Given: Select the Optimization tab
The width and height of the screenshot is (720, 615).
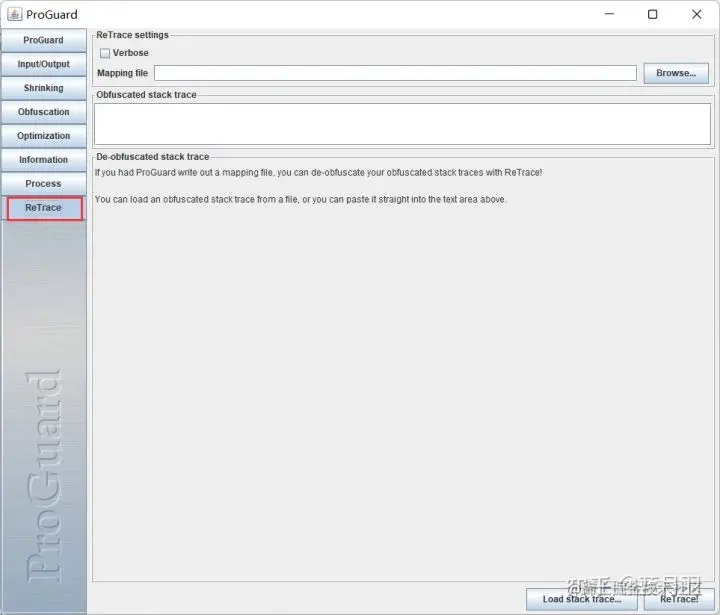Looking at the screenshot, I should click(x=43, y=136).
